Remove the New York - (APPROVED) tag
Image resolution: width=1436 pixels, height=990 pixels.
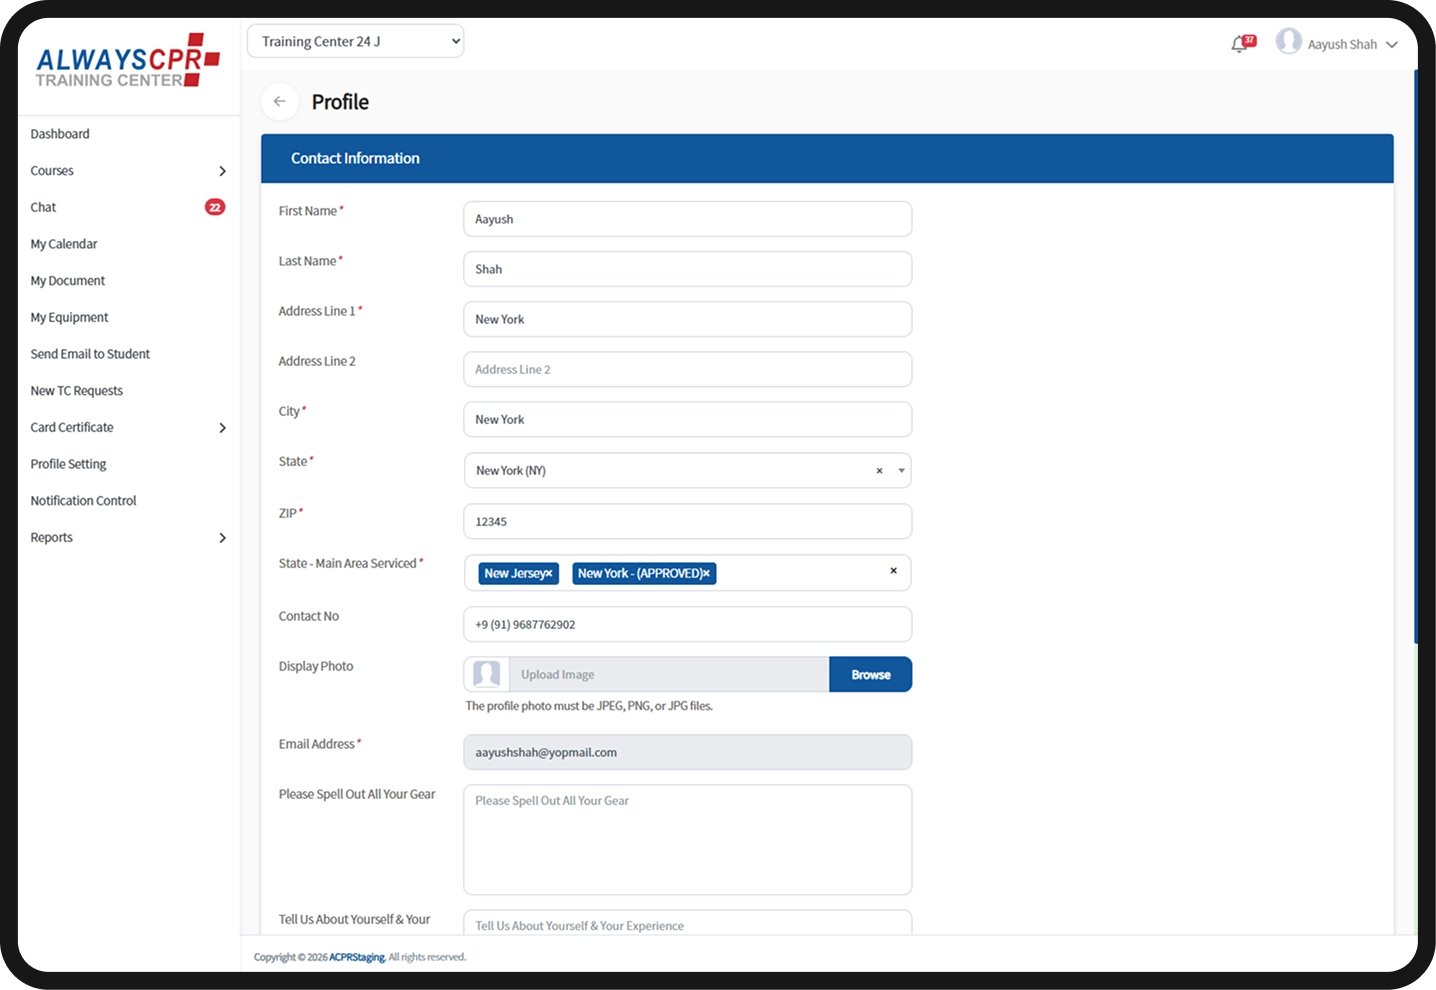pyautogui.click(x=706, y=574)
